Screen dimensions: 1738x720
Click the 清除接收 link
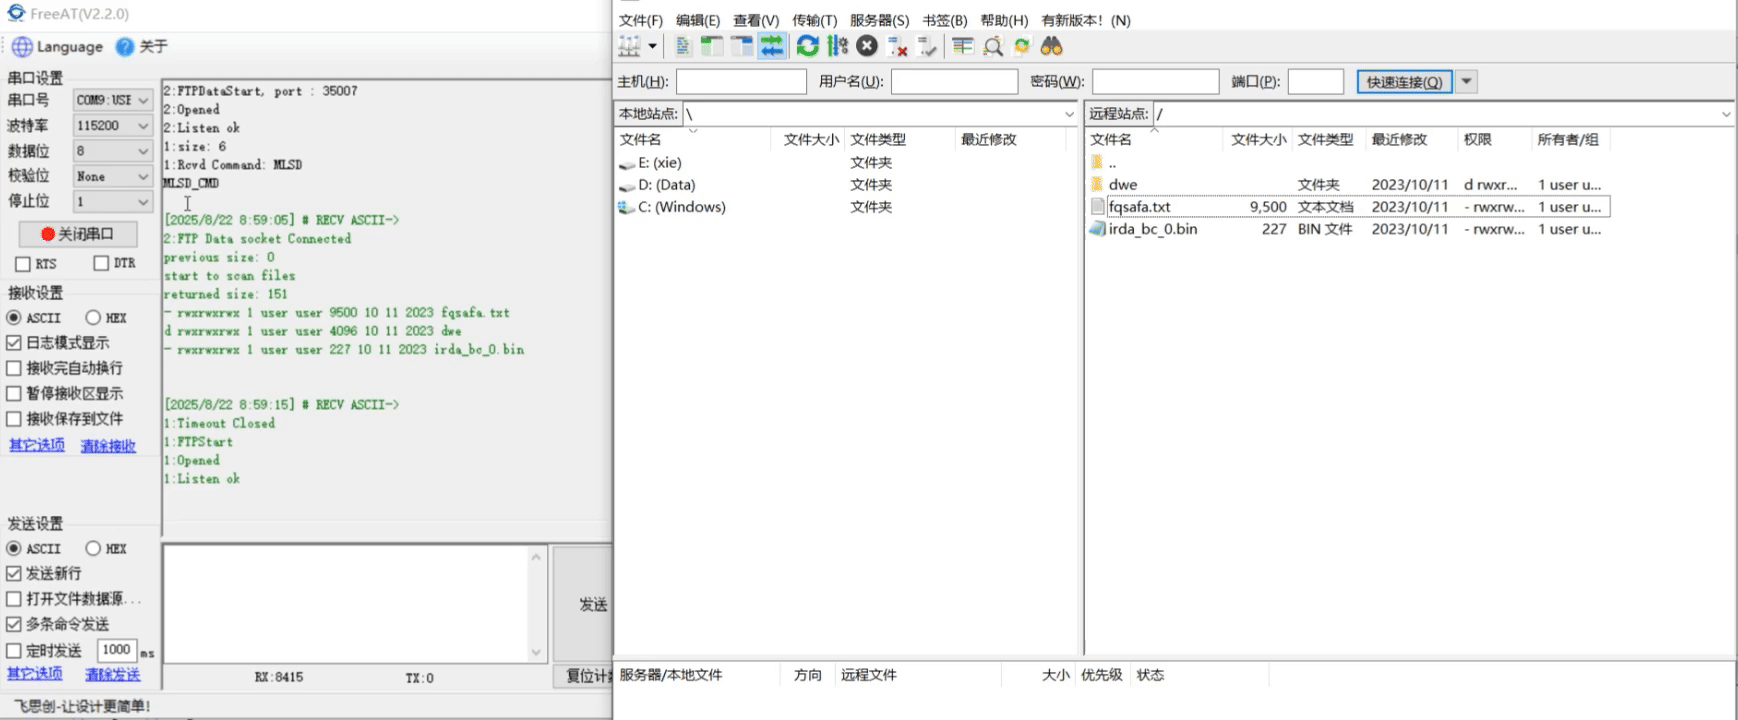coord(108,446)
